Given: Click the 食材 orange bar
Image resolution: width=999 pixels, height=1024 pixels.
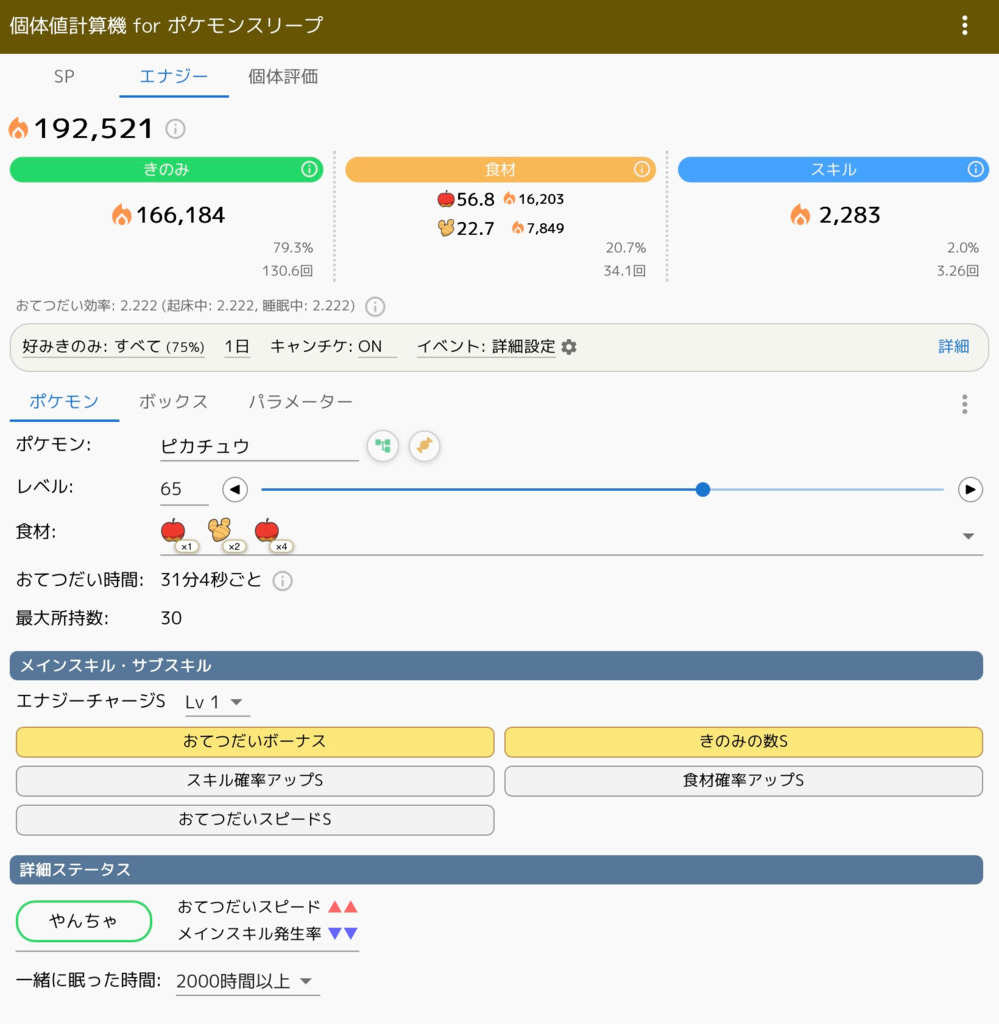Looking at the screenshot, I should click(x=500, y=170).
